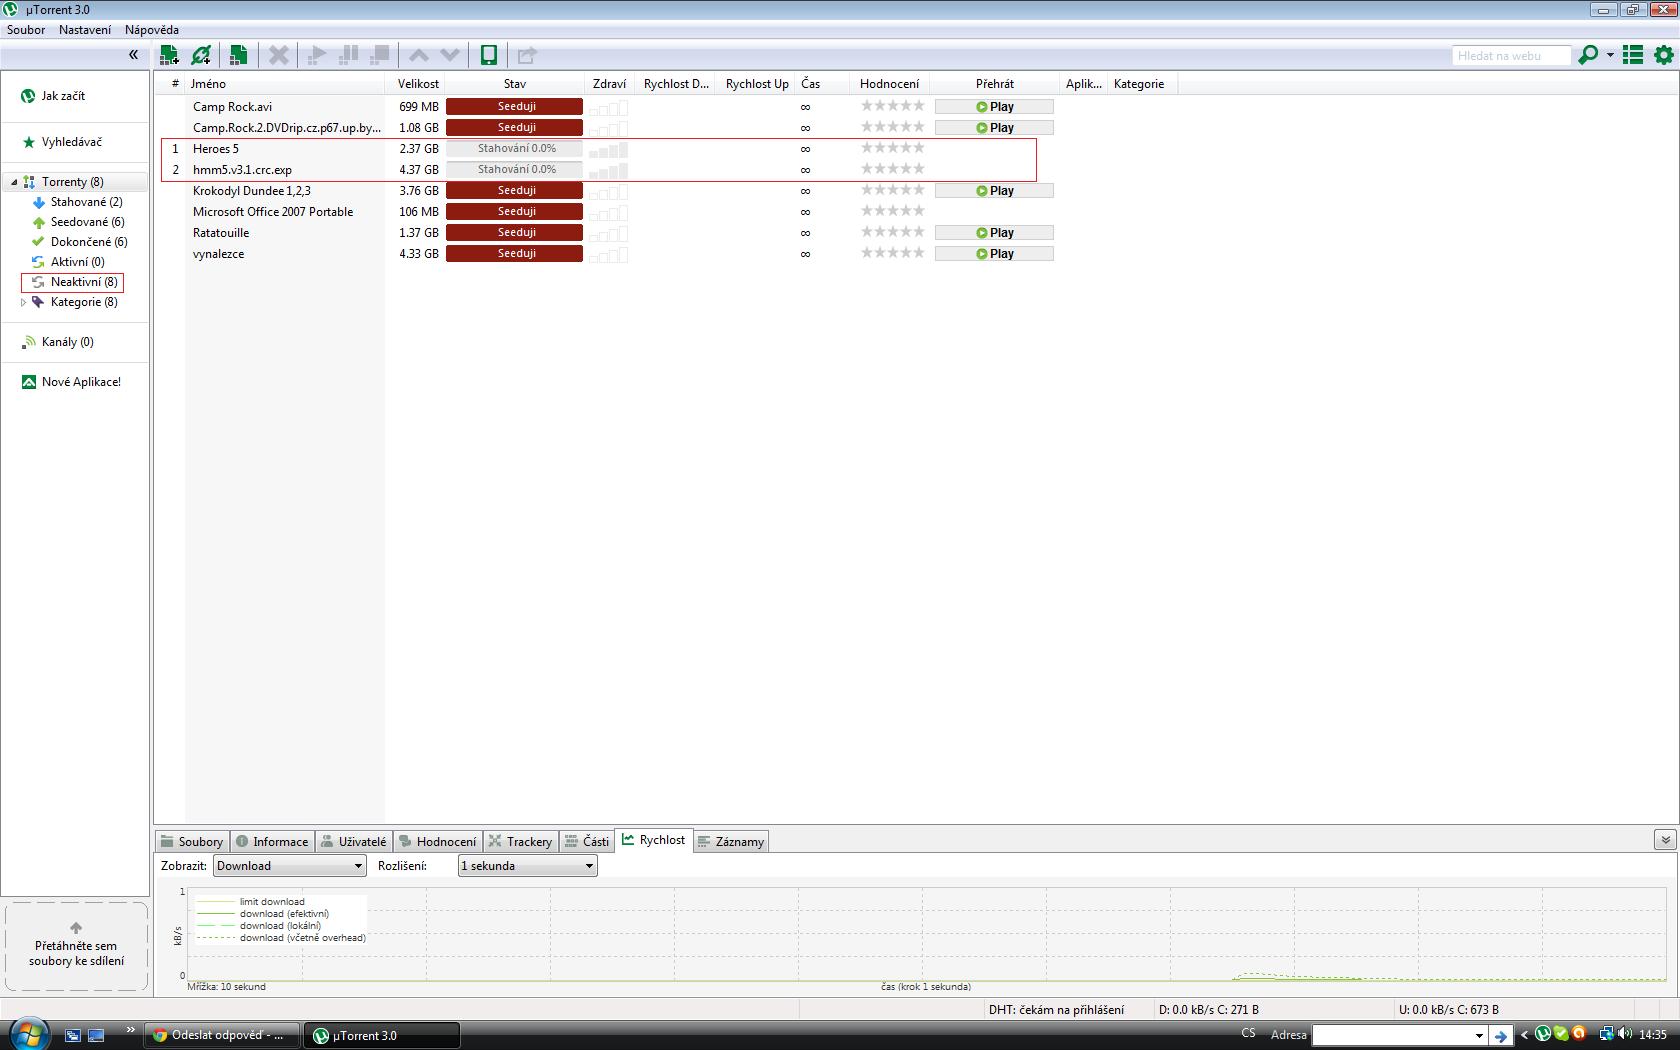The image size is (1680, 1050).
Task: Collapse the detail pane arrow button
Action: click(x=1665, y=840)
